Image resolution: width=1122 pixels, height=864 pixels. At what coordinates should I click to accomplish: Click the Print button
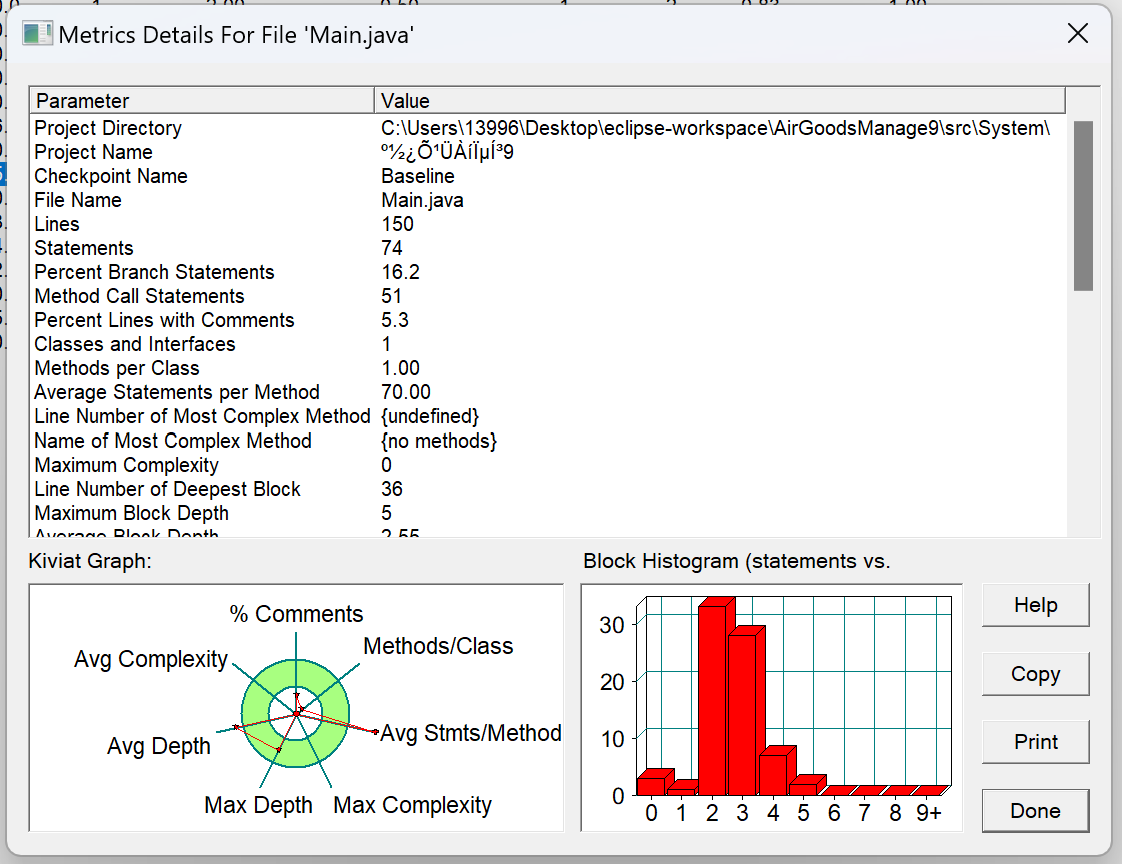coord(1035,742)
